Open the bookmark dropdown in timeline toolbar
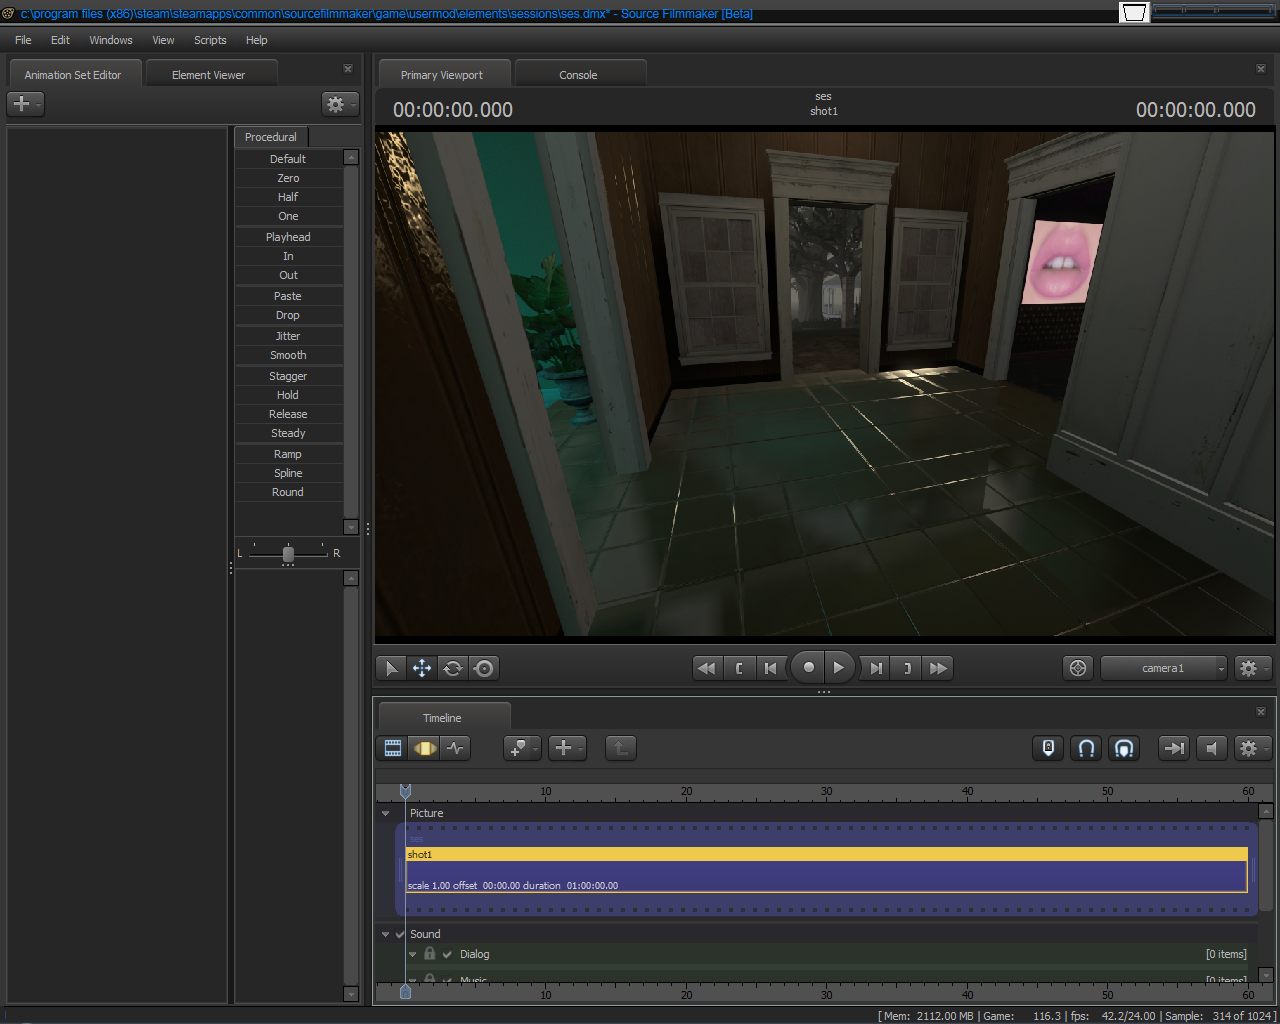 (x=522, y=748)
